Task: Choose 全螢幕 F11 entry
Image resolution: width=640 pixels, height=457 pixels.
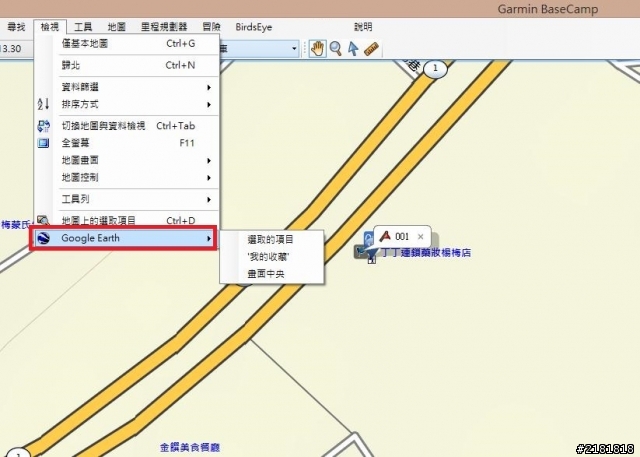Action: click(127, 143)
